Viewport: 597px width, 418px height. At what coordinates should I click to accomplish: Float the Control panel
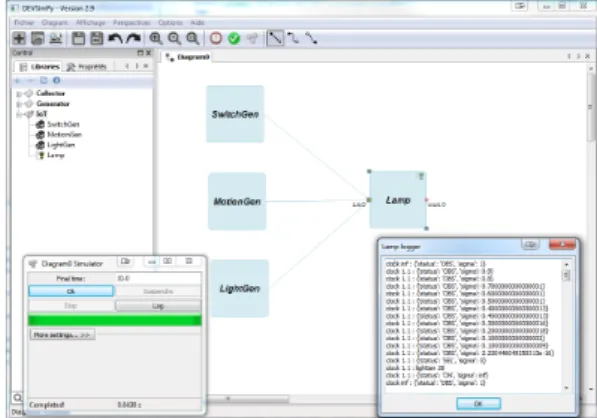(x=140, y=53)
